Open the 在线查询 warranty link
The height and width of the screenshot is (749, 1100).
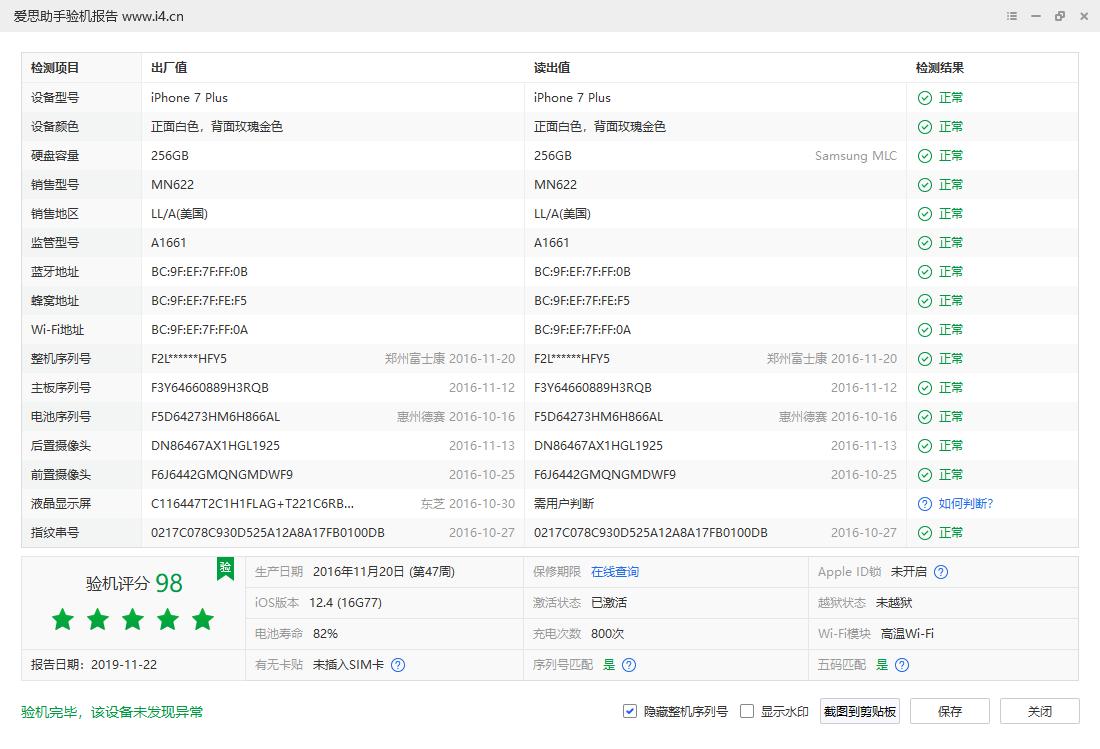click(x=613, y=572)
